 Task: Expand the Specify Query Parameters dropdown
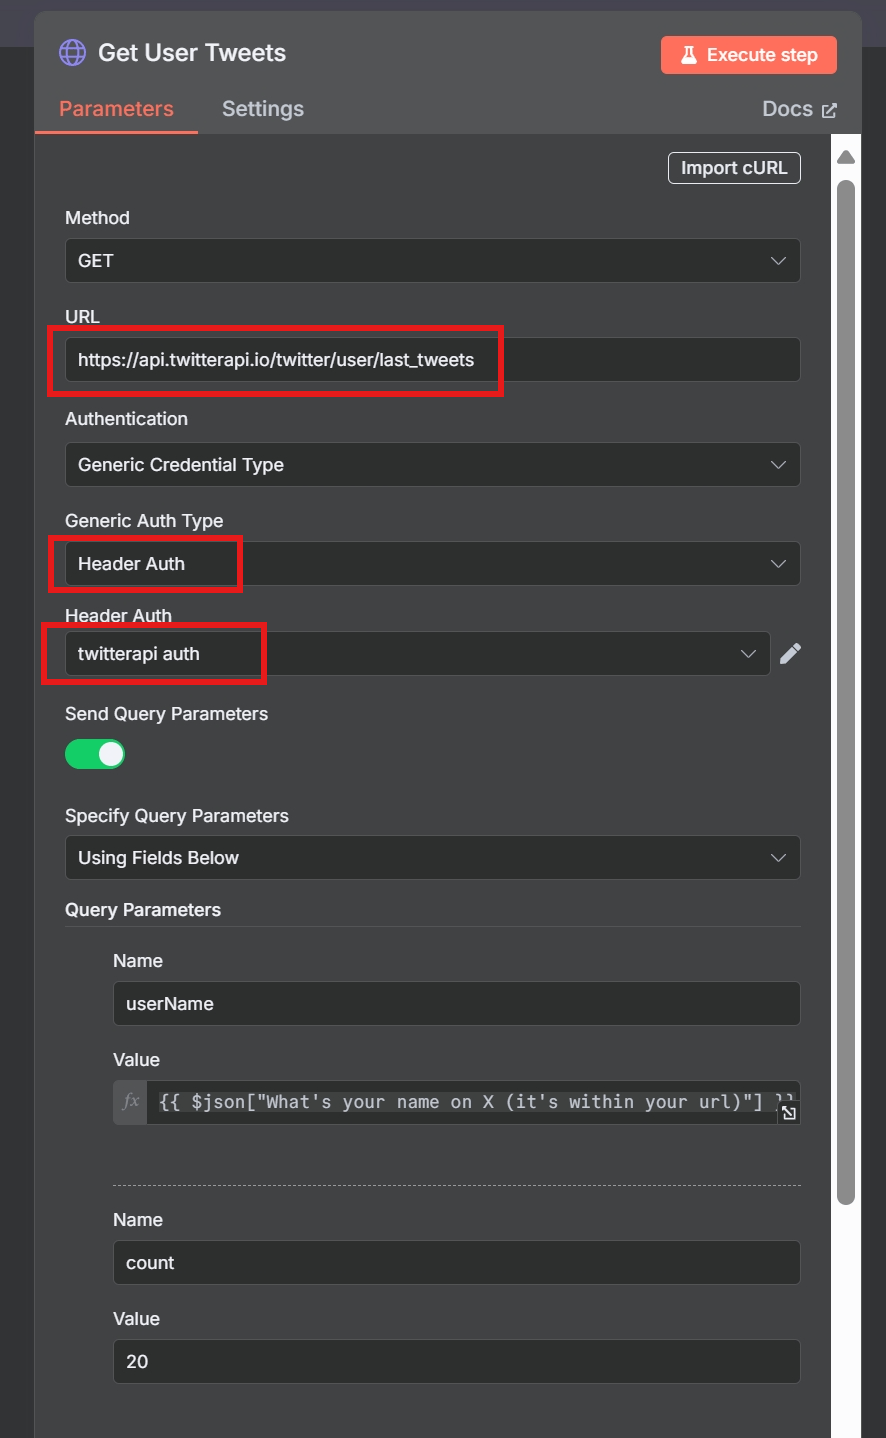click(x=432, y=858)
